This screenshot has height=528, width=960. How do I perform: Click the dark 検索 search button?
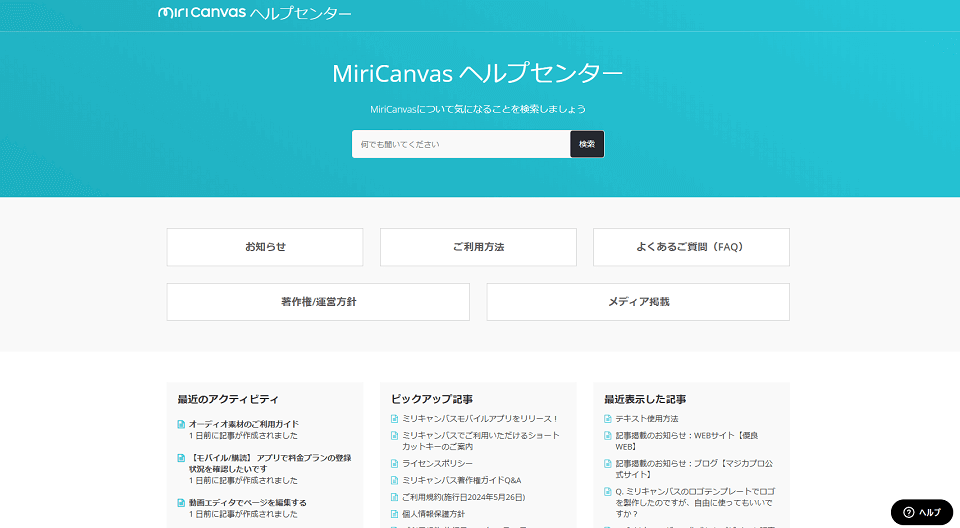coord(587,144)
